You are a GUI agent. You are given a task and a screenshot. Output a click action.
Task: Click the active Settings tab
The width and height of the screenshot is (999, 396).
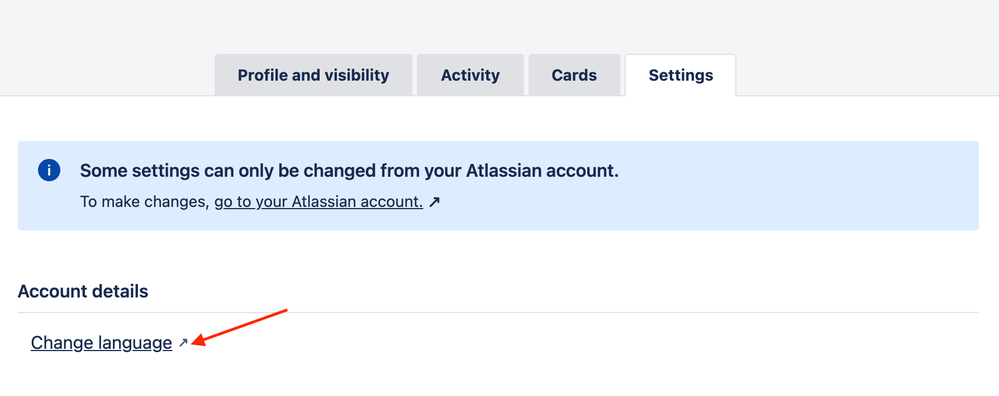pos(680,75)
